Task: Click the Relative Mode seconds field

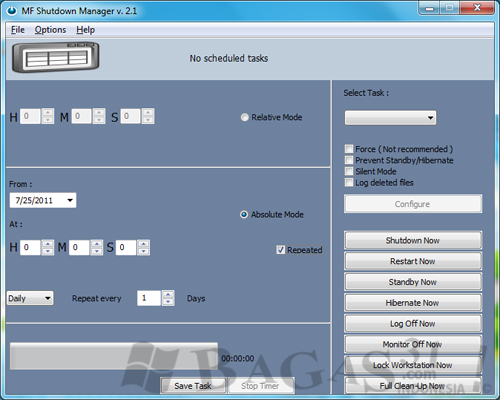Action: pyautogui.click(x=130, y=116)
